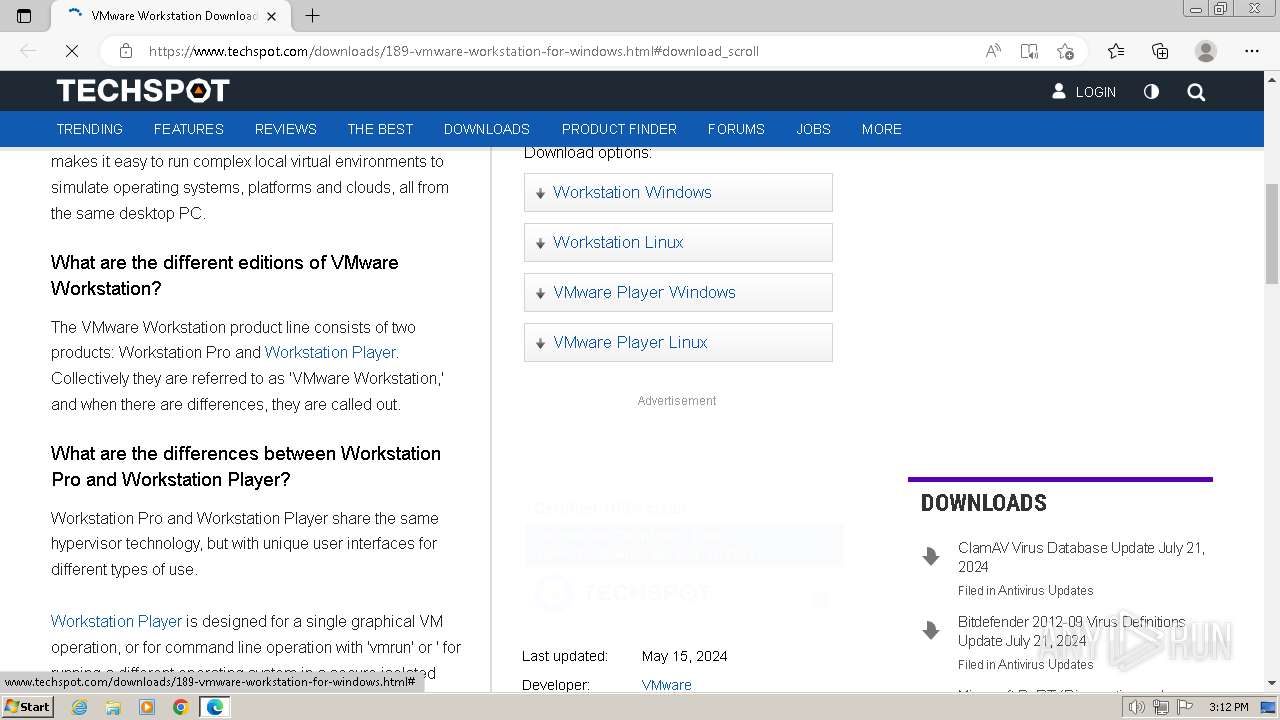View site information lock icon
Screen dimensions: 1280x720
click(x=126, y=51)
